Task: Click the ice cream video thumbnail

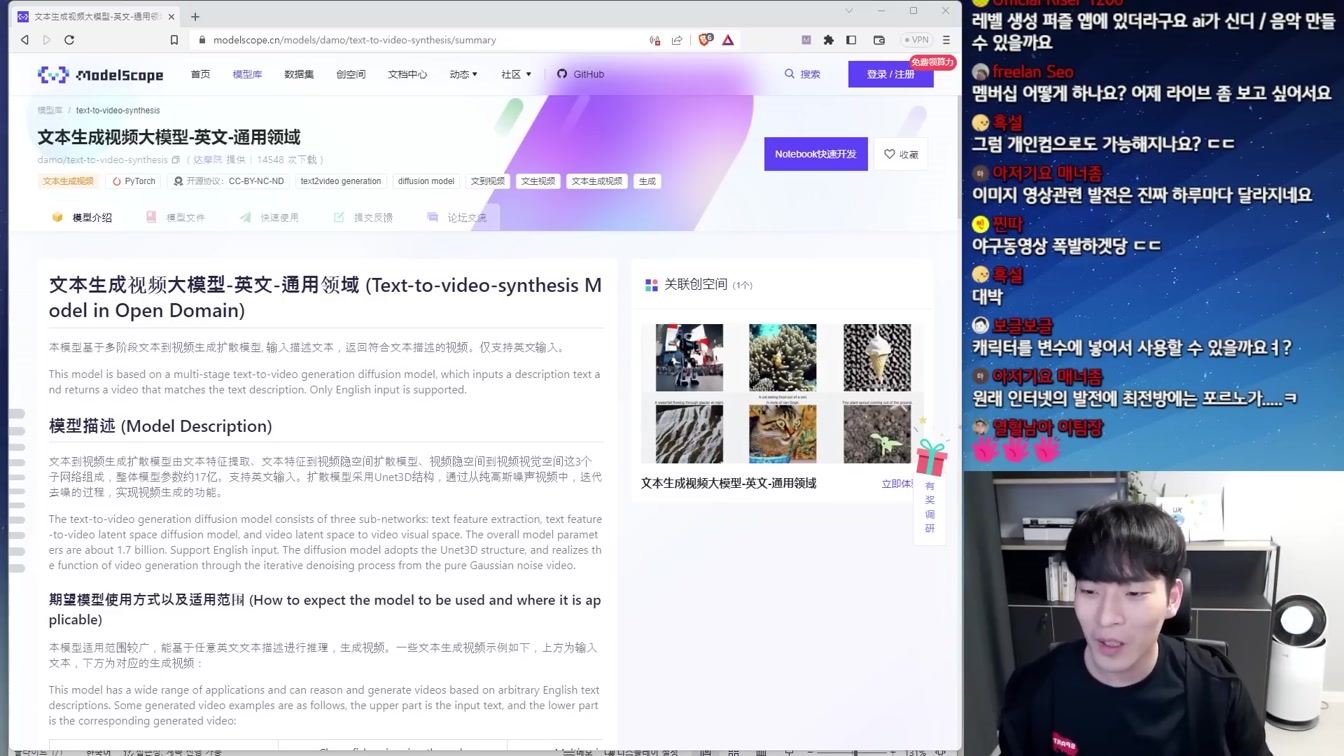Action: tap(877, 357)
